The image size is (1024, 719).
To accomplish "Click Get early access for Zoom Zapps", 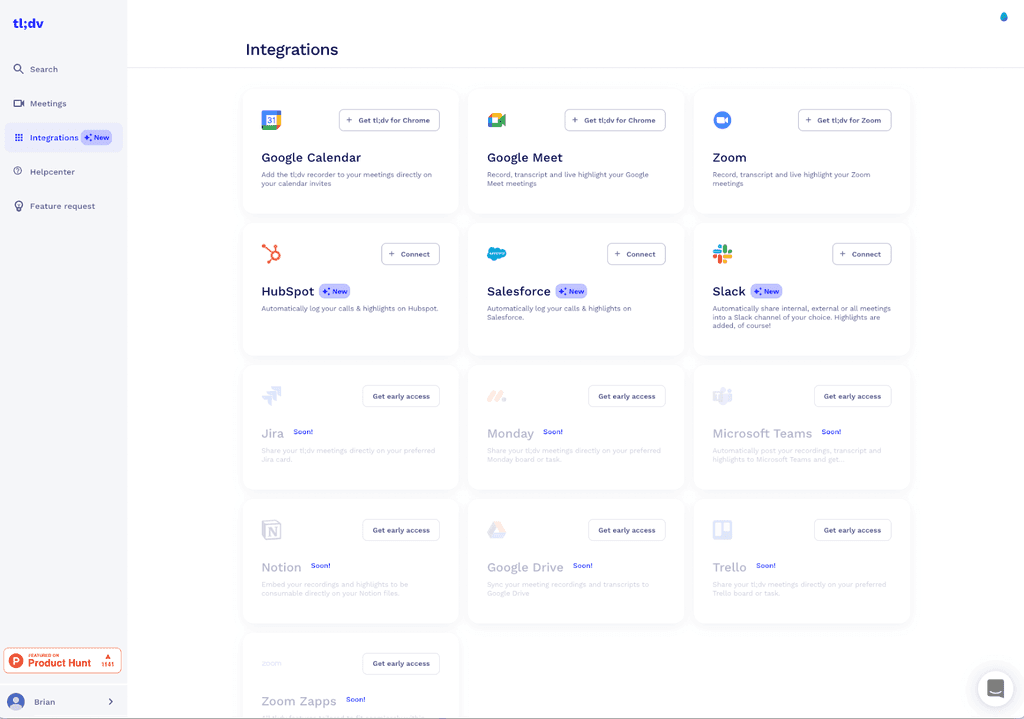I will pos(400,663).
